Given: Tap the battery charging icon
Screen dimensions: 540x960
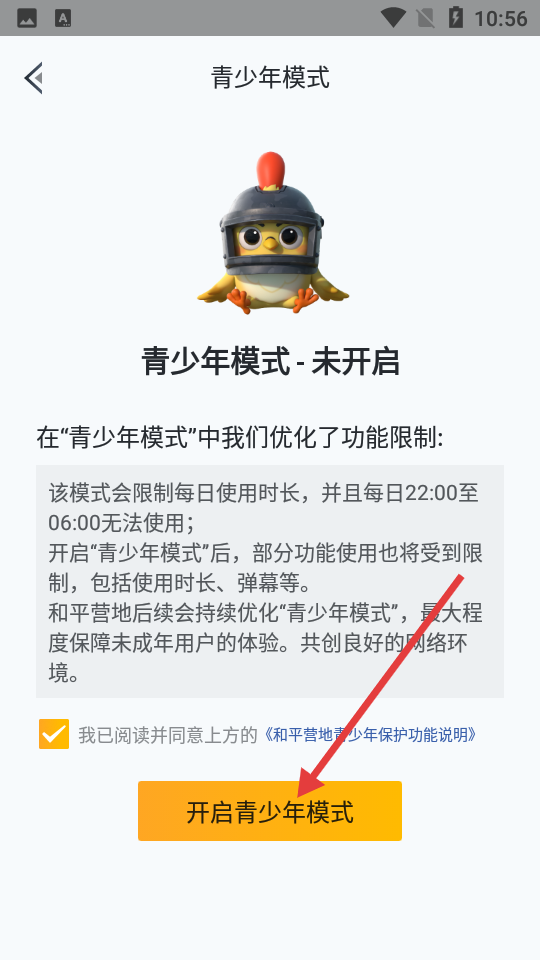Looking at the screenshot, I should 456,18.
